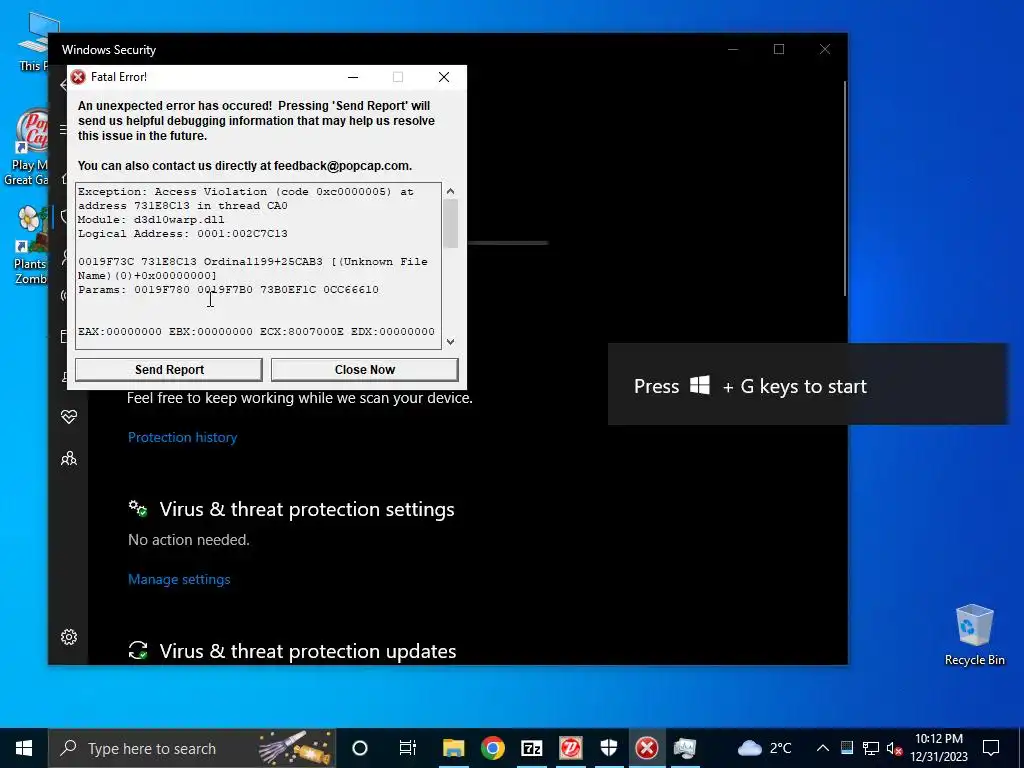The height and width of the screenshot is (768, 1024).
Task: Click the Send Report button
Action: coord(169,370)
